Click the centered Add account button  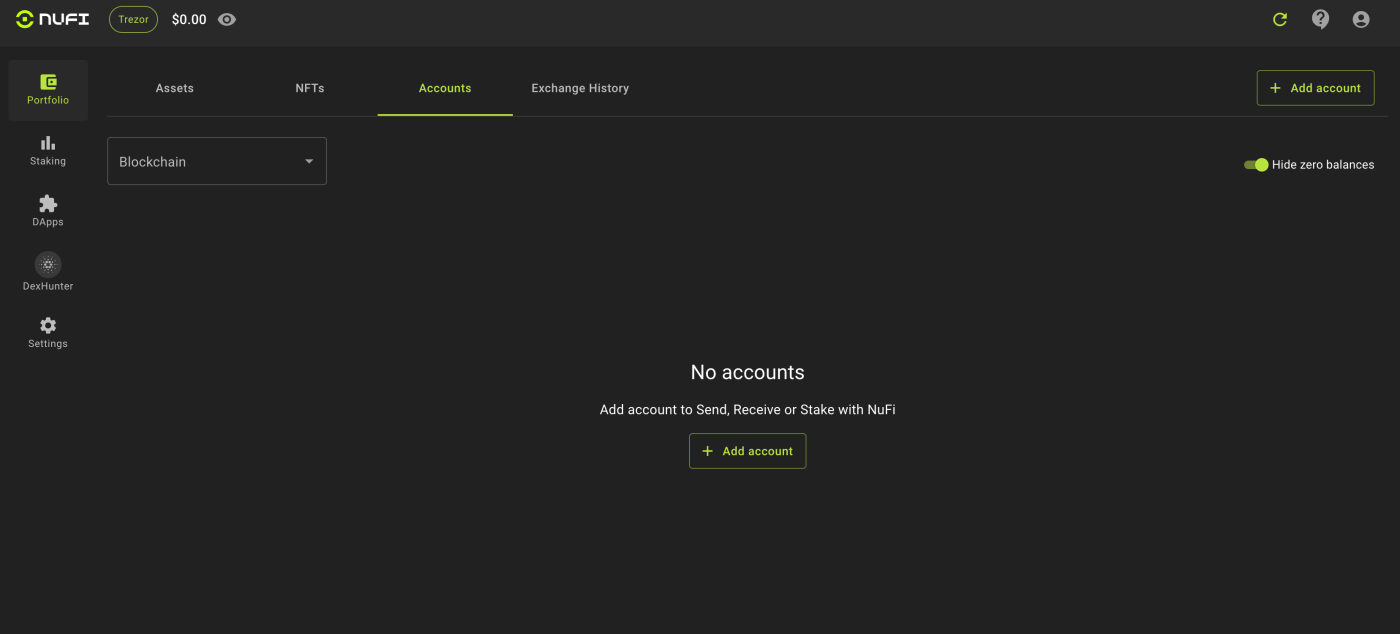coord(747,451)
